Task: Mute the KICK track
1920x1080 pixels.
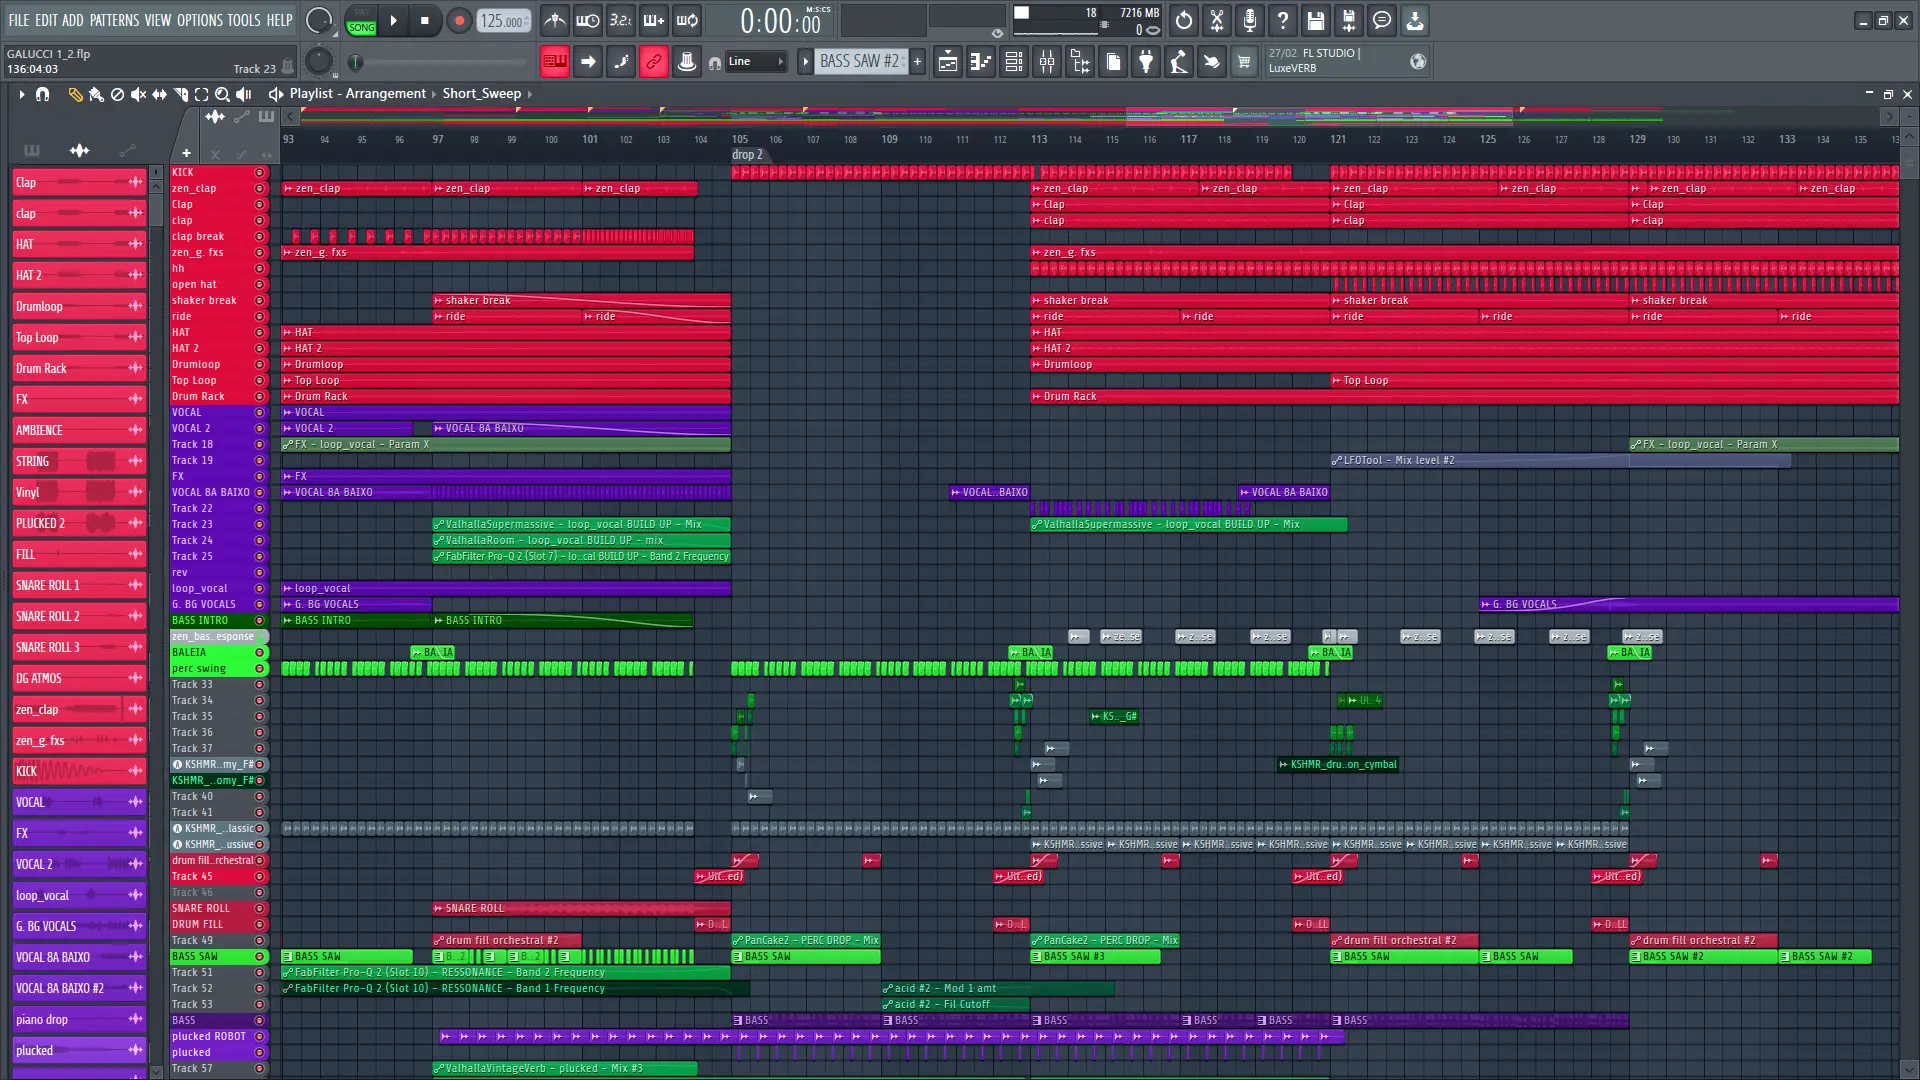Action: [259, 172]
